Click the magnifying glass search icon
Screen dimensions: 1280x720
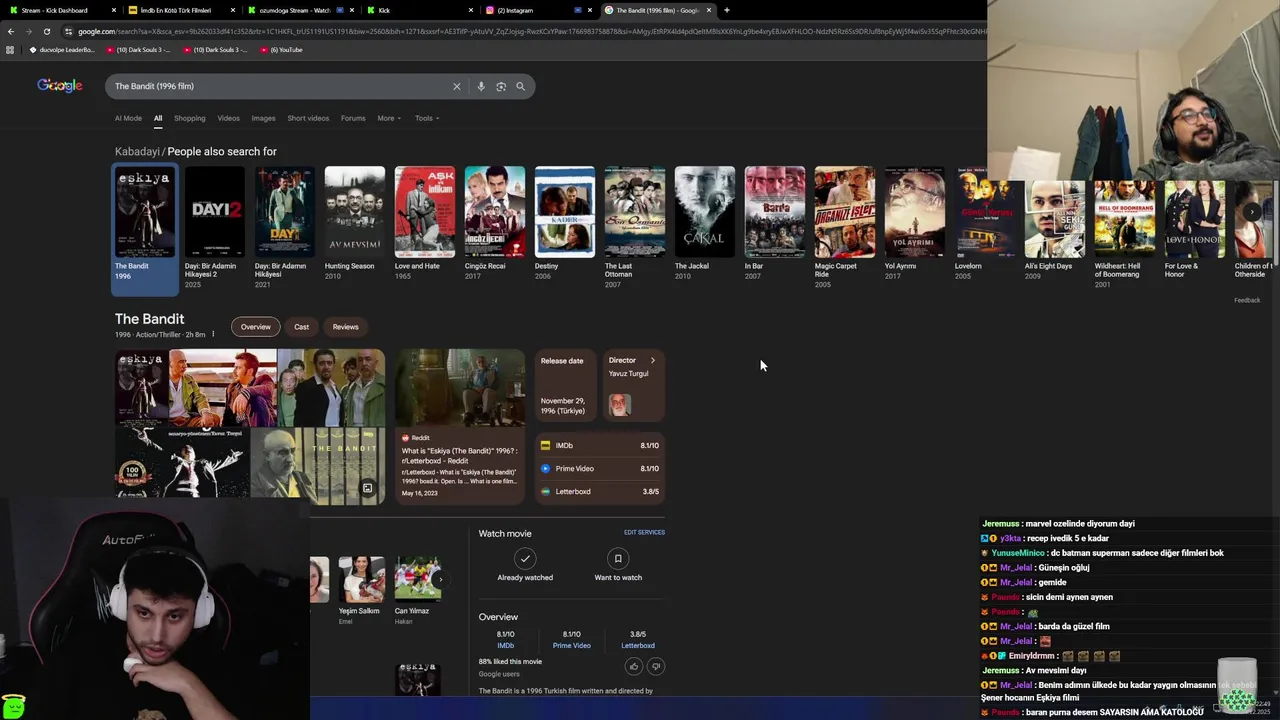(x=520, y=86)
